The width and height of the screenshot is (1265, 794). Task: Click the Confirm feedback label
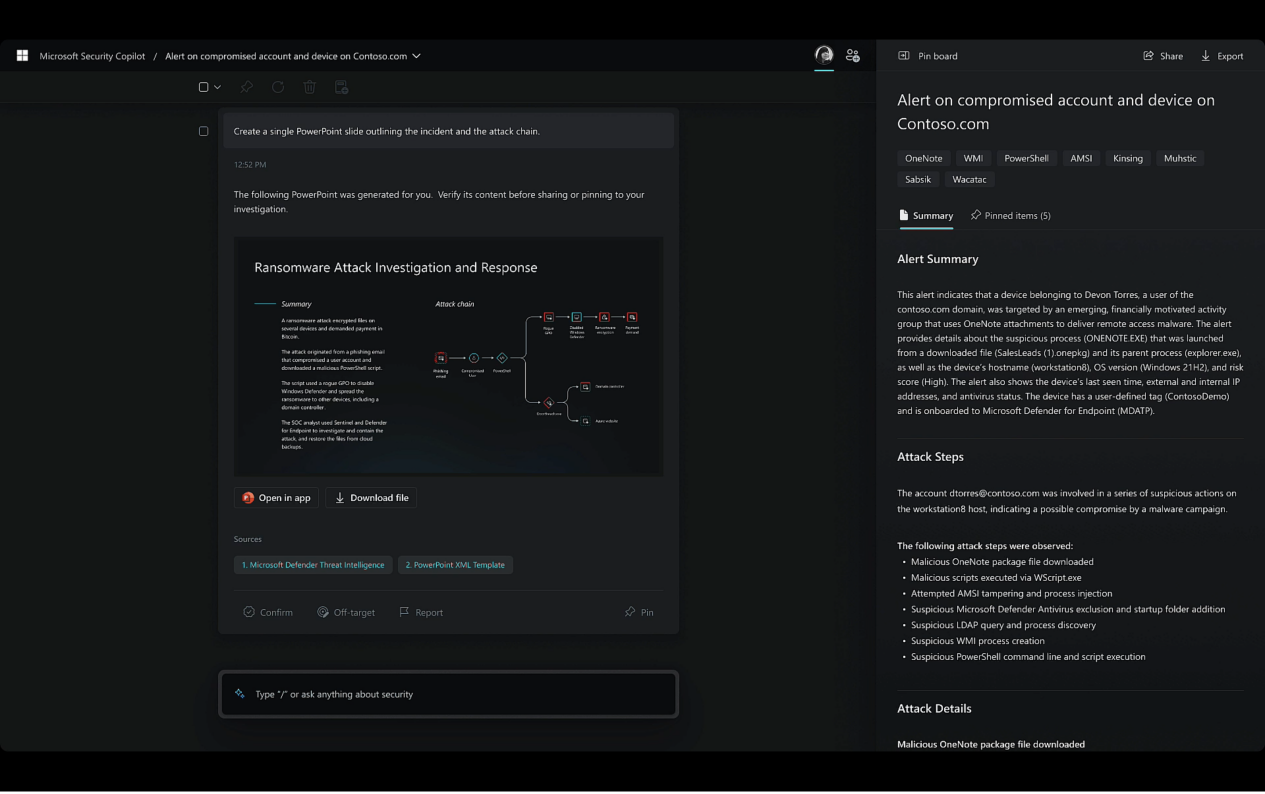tap(276, 612)
